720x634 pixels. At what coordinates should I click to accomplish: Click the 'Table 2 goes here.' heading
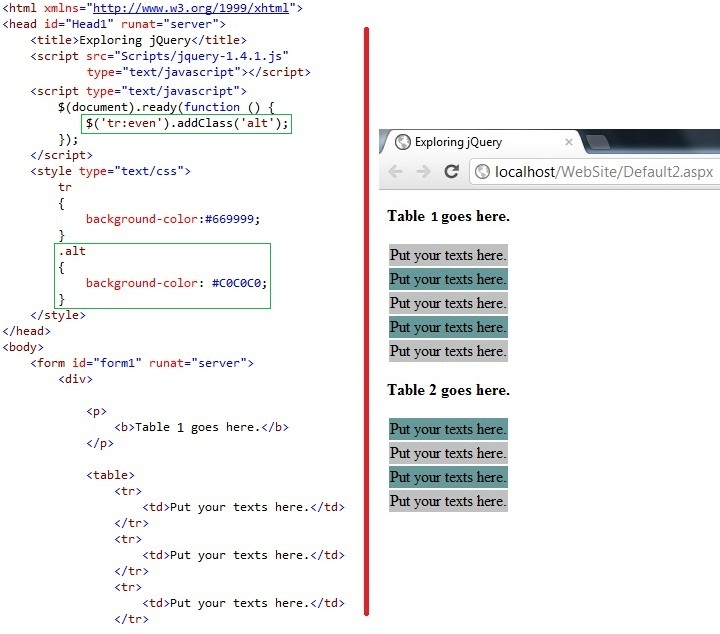[449, 390]
